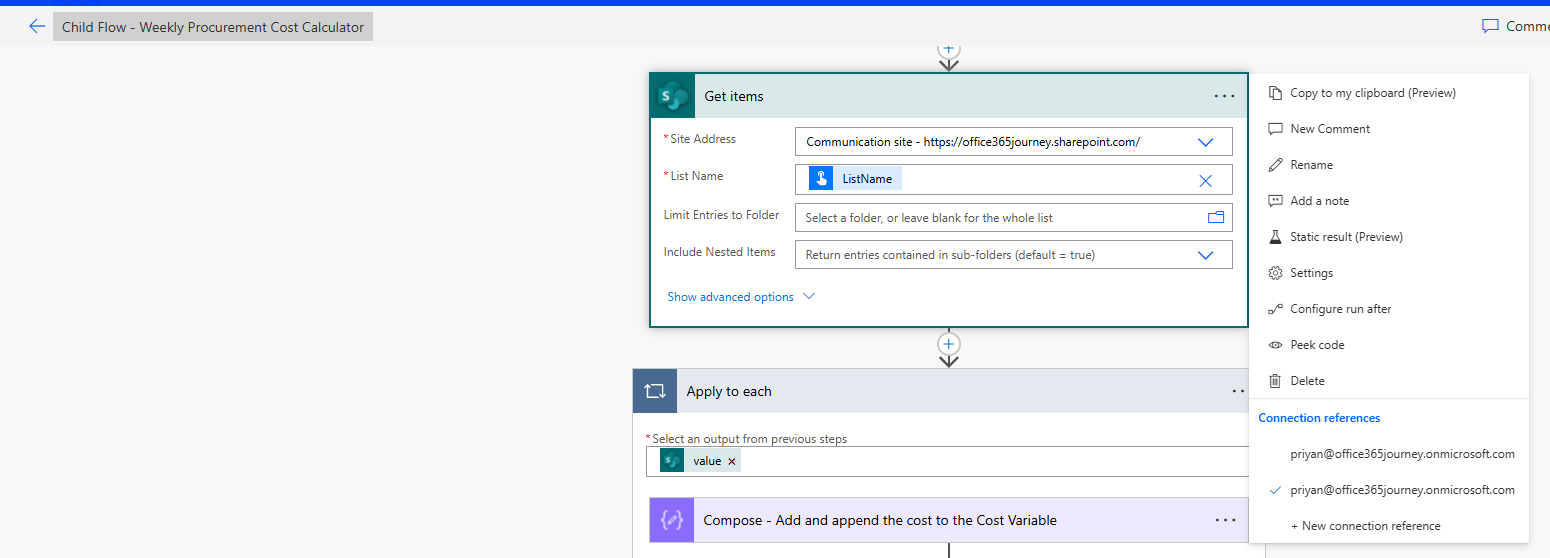This screenshot has height=558, width=1550.
Task: Click the List Name input field
Action: click(x=1014, y=180)
